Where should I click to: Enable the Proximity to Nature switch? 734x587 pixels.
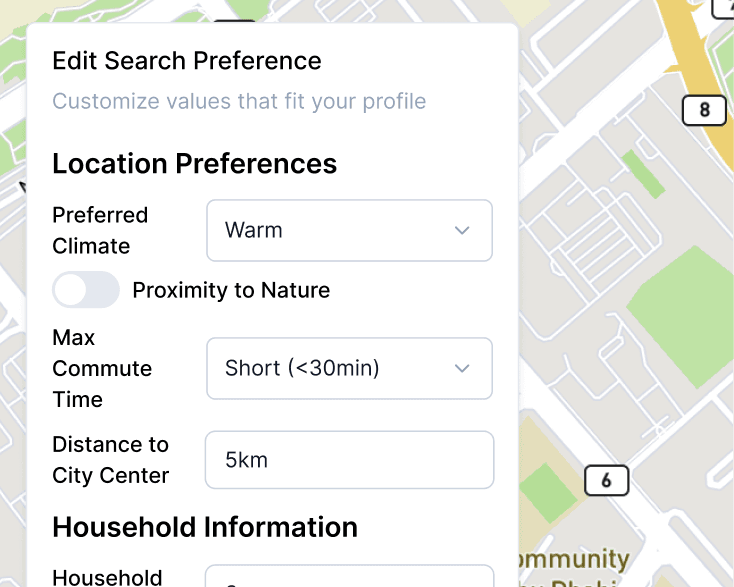[86, 291]
